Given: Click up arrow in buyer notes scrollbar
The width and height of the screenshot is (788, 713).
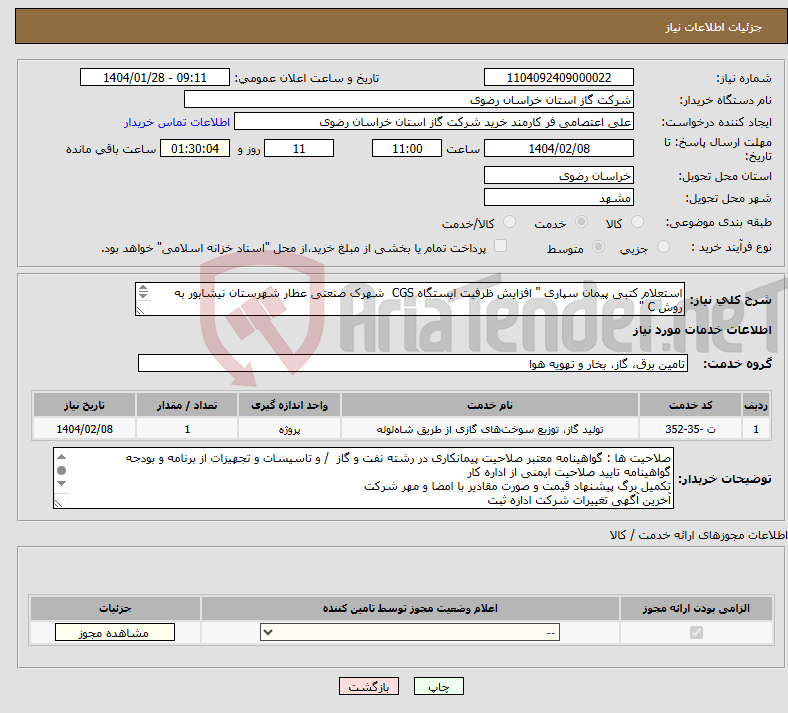Looking at the screenshot, I should click(x=61, y=457).
